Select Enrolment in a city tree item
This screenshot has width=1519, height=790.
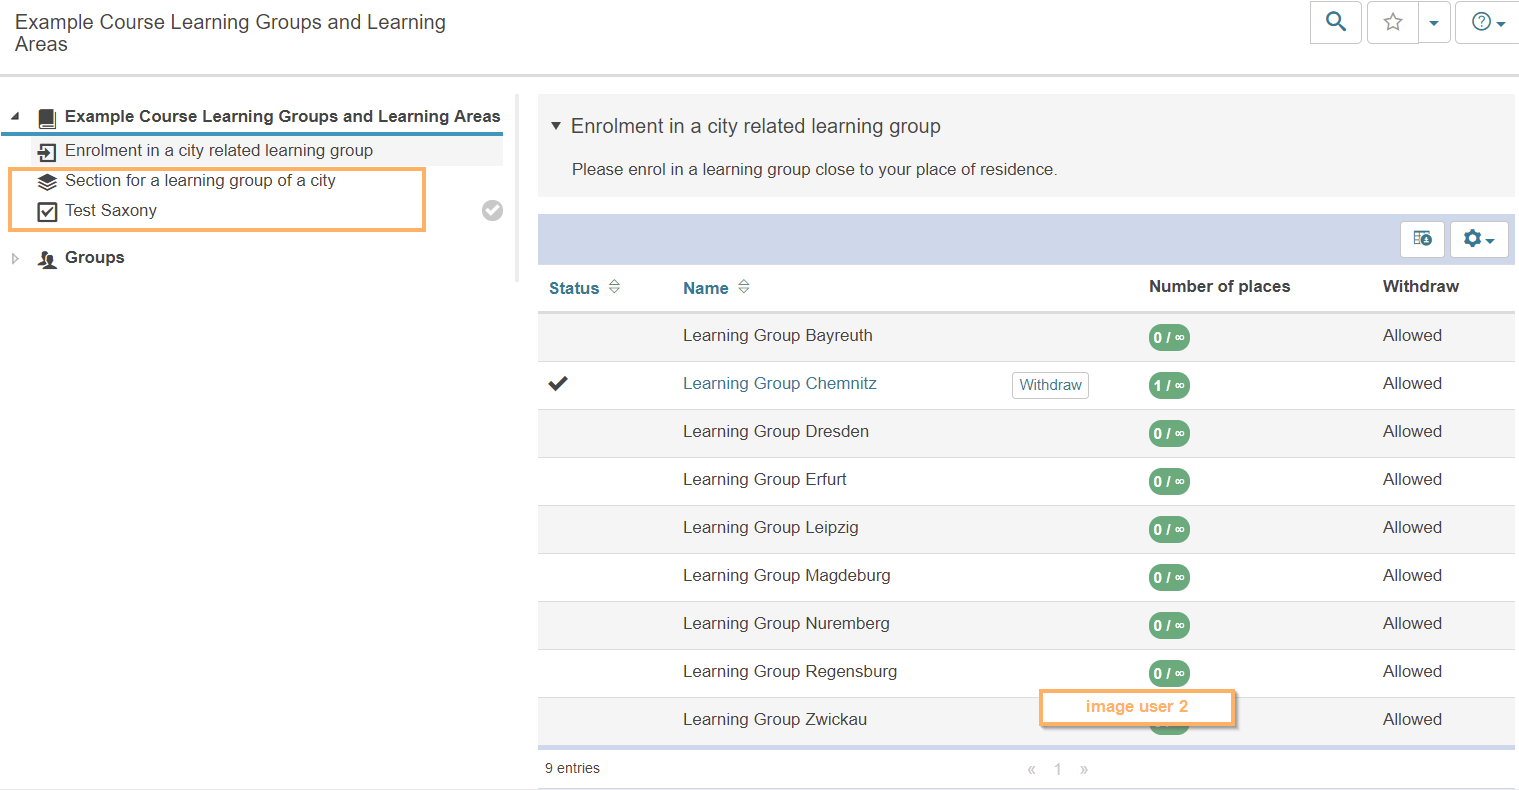tap(218, 150)
